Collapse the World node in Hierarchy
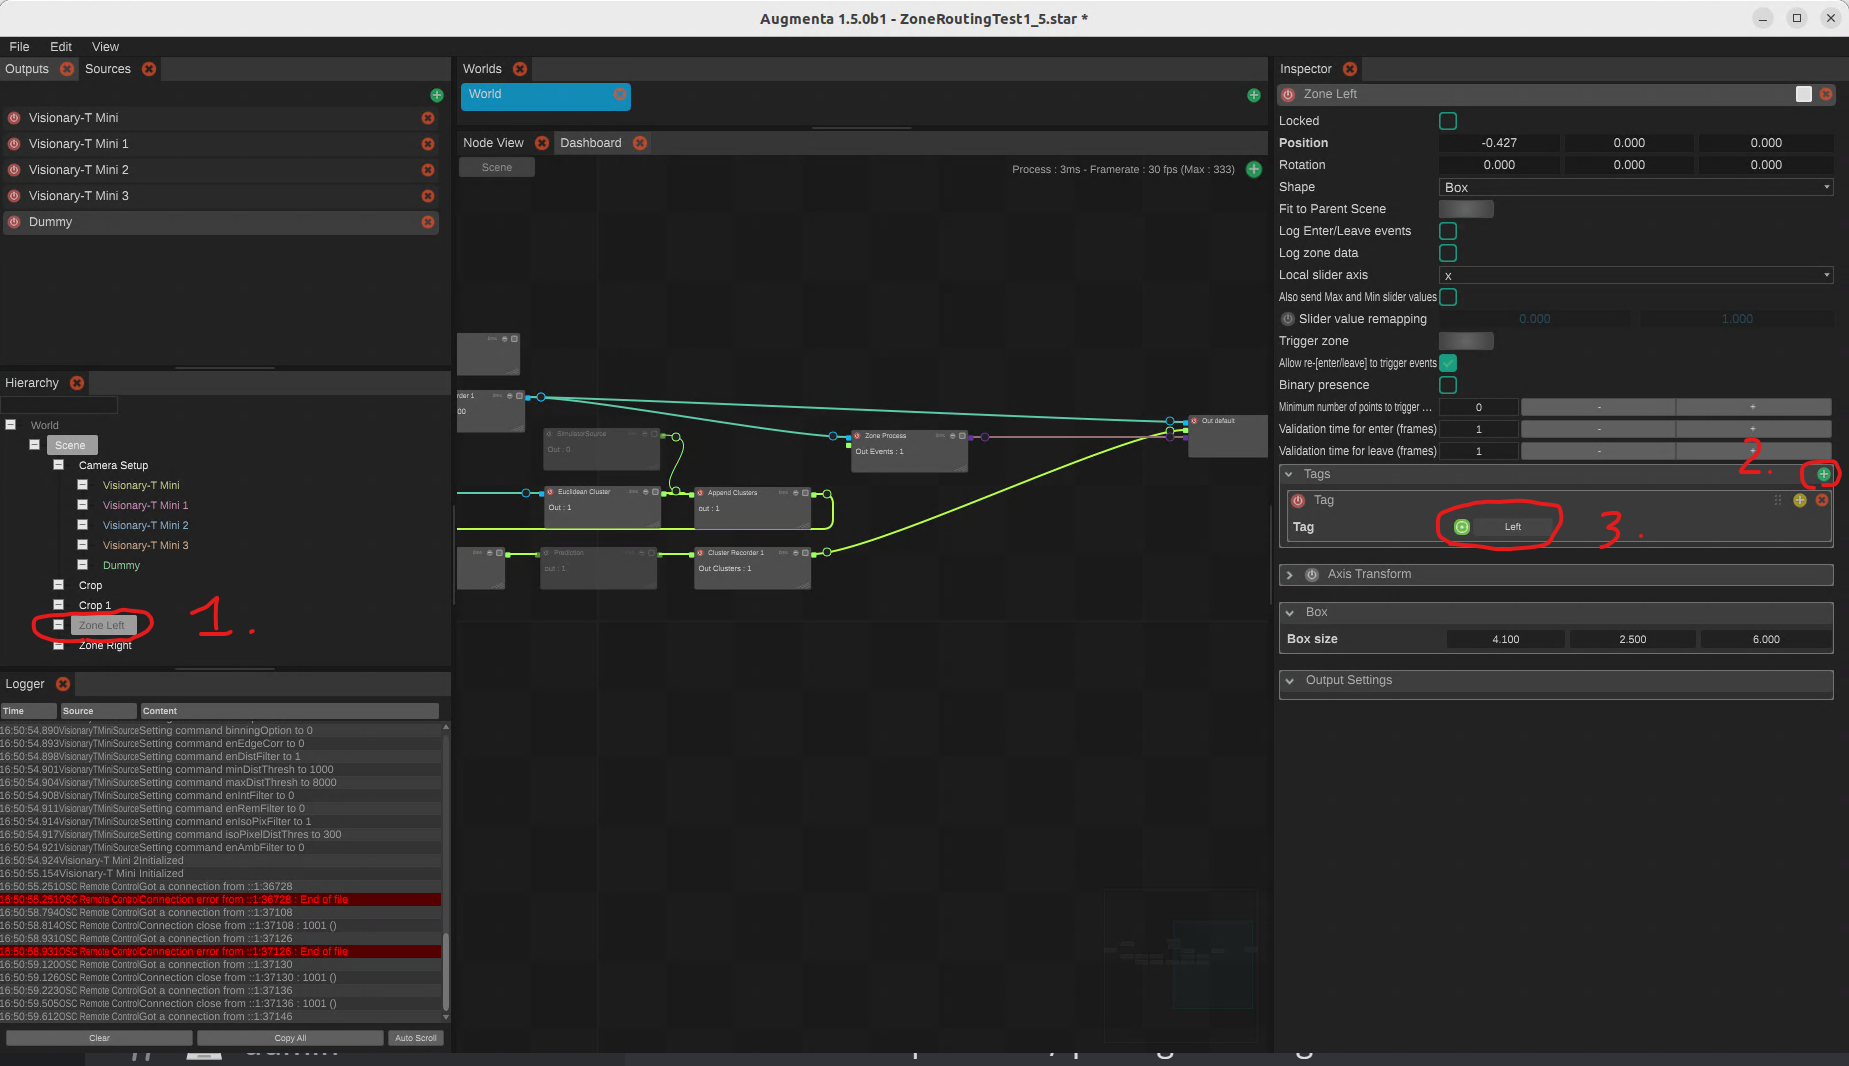The image size is (1849, 1066). (11, 425)
